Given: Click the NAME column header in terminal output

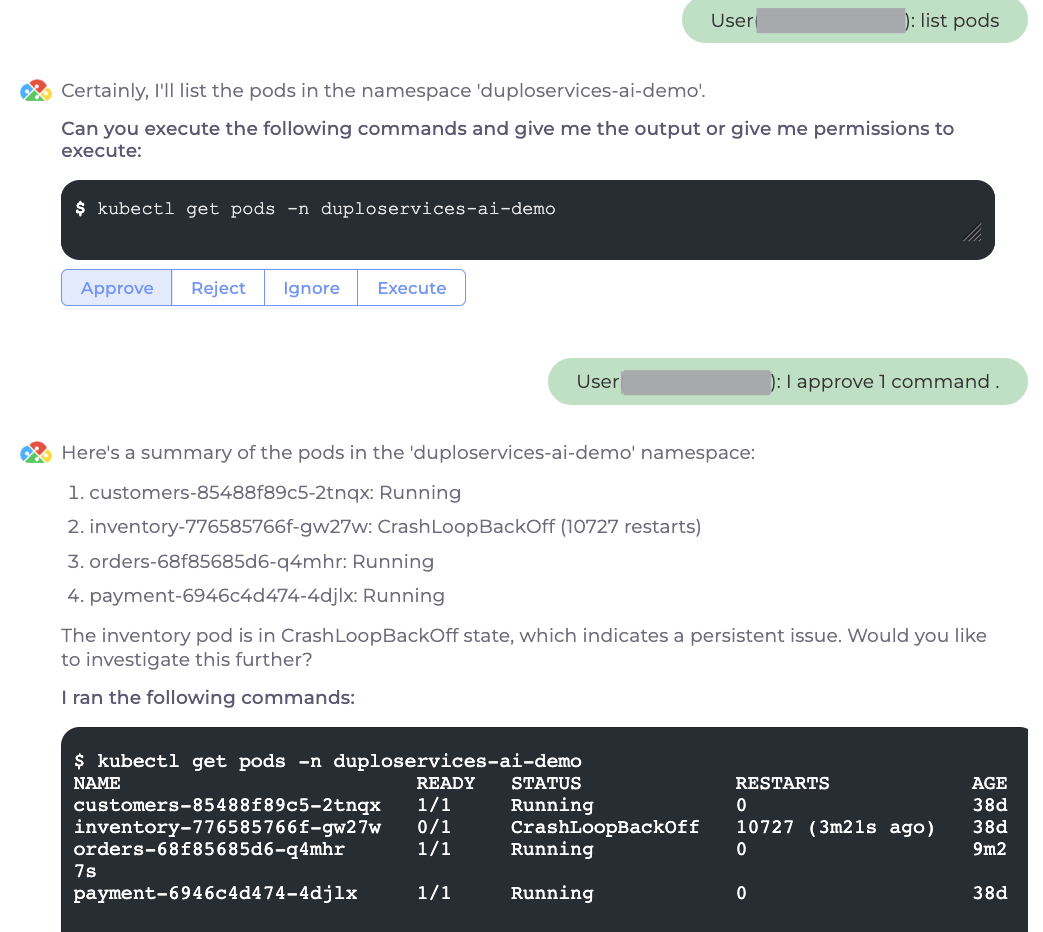Looking at the screenshot, I should click(x=97, y=783).
